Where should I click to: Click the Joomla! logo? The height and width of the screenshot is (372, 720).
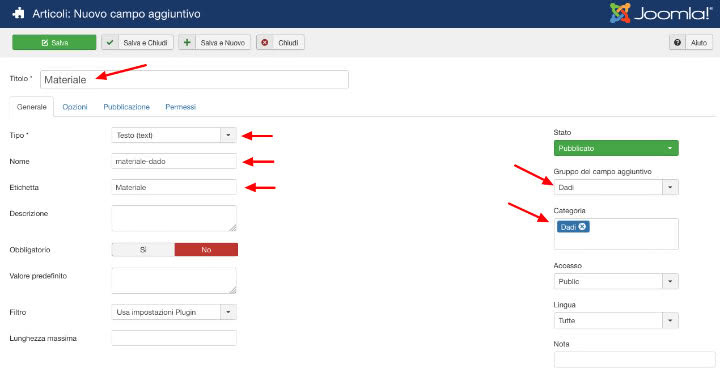661,13
